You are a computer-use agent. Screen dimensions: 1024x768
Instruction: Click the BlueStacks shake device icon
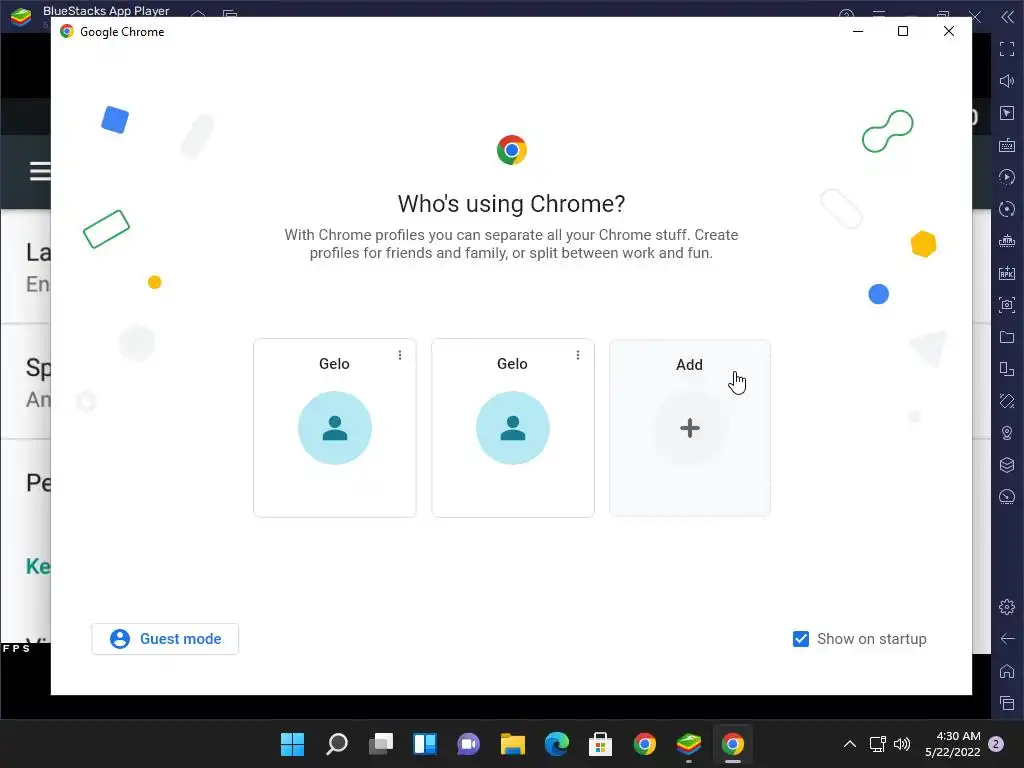click(x=1007, y=401)
